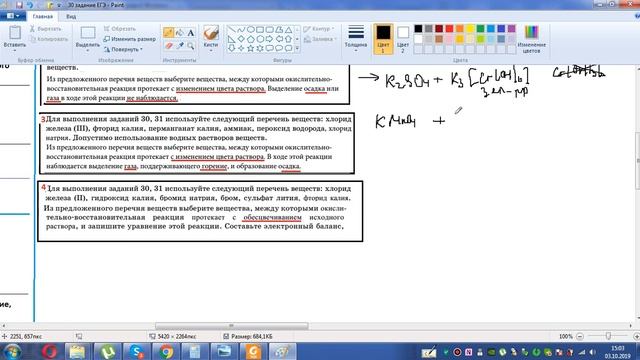640x360 pixels.
Task: Open the Windows Start menu
Action: [x=12, y=351]
